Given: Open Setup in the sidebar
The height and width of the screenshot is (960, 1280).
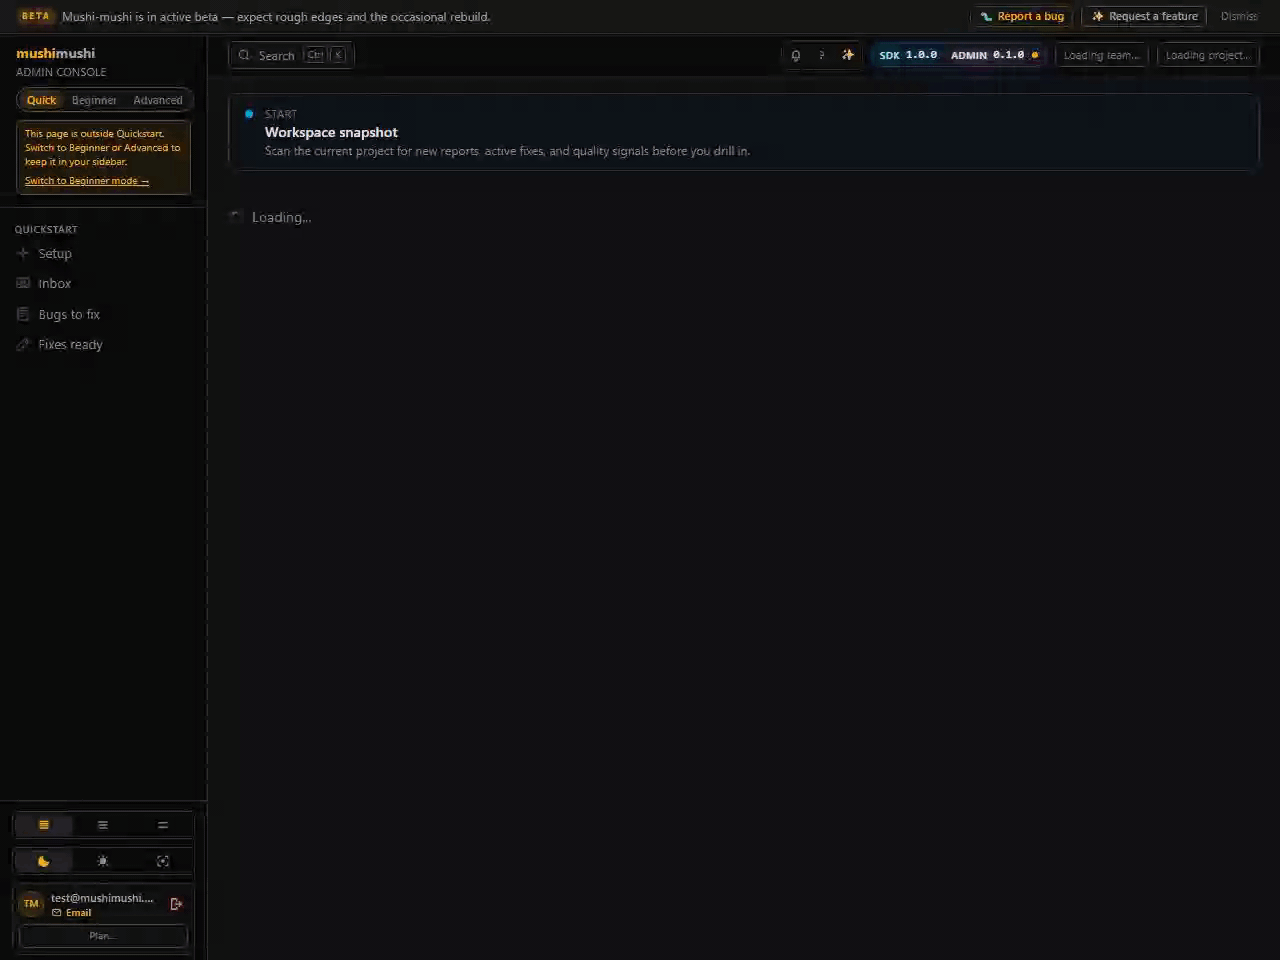Looking at the screenshot, I should [x=103, y=254].
